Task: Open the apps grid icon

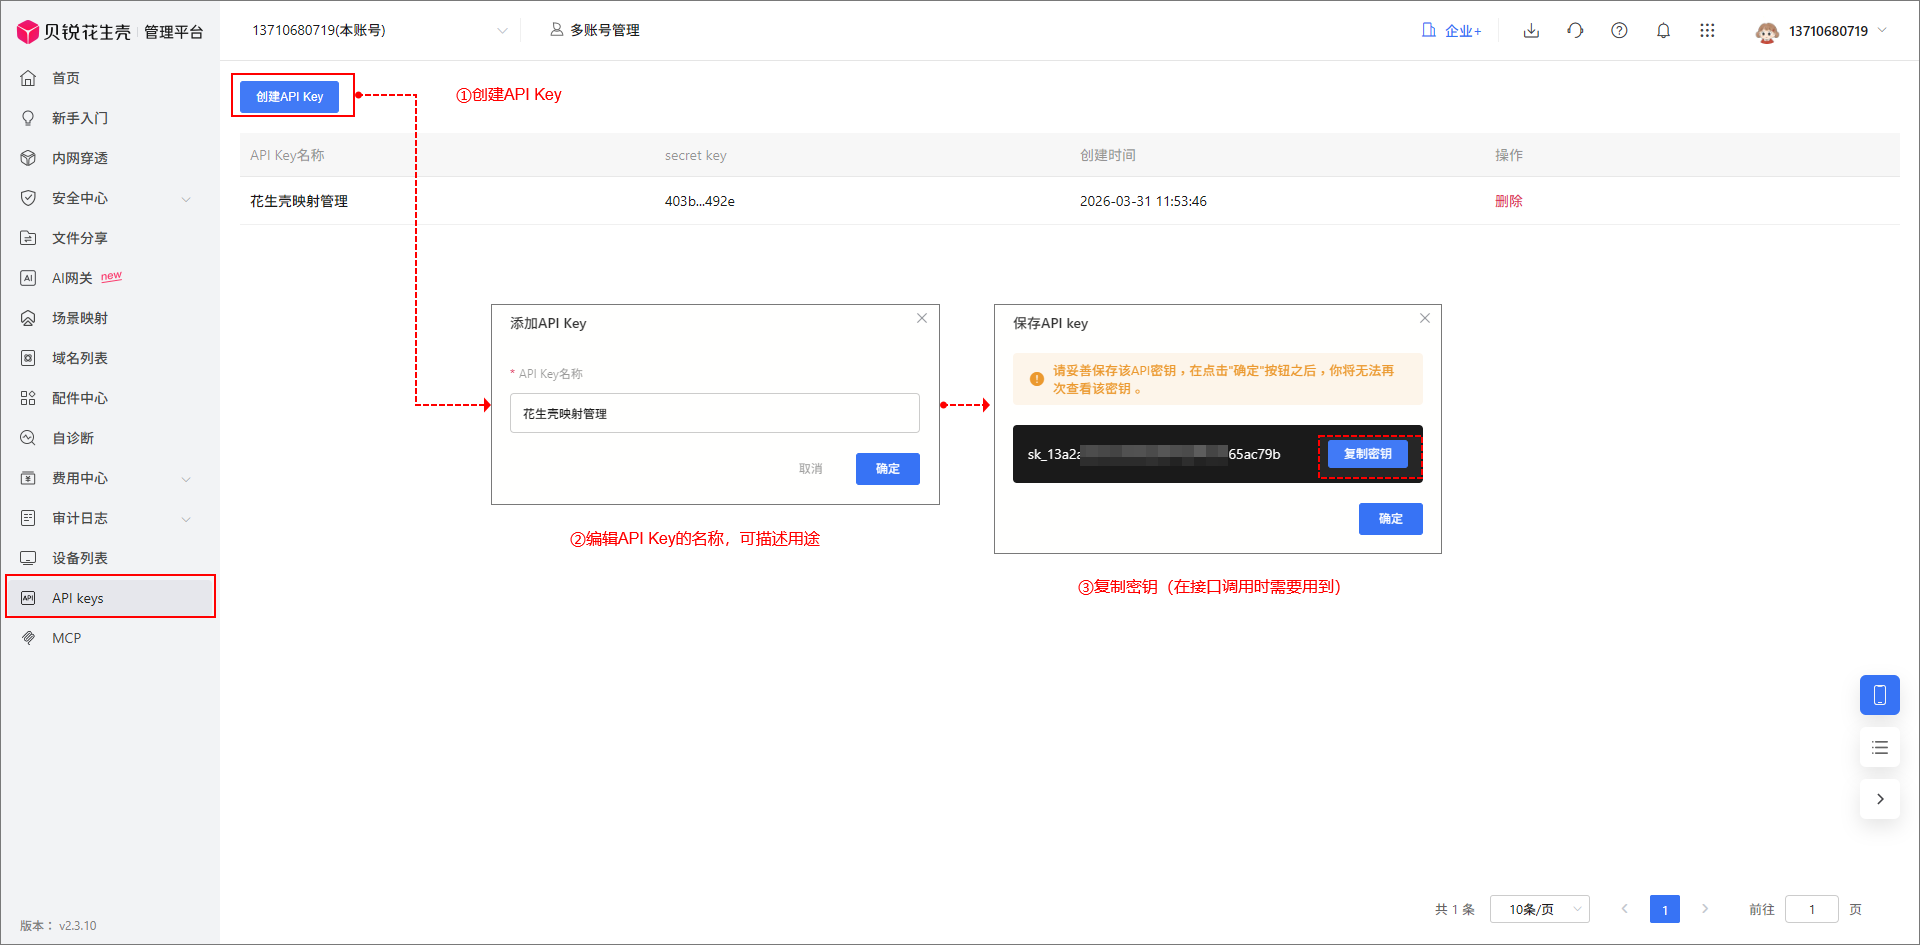Action: (1707, 31)
